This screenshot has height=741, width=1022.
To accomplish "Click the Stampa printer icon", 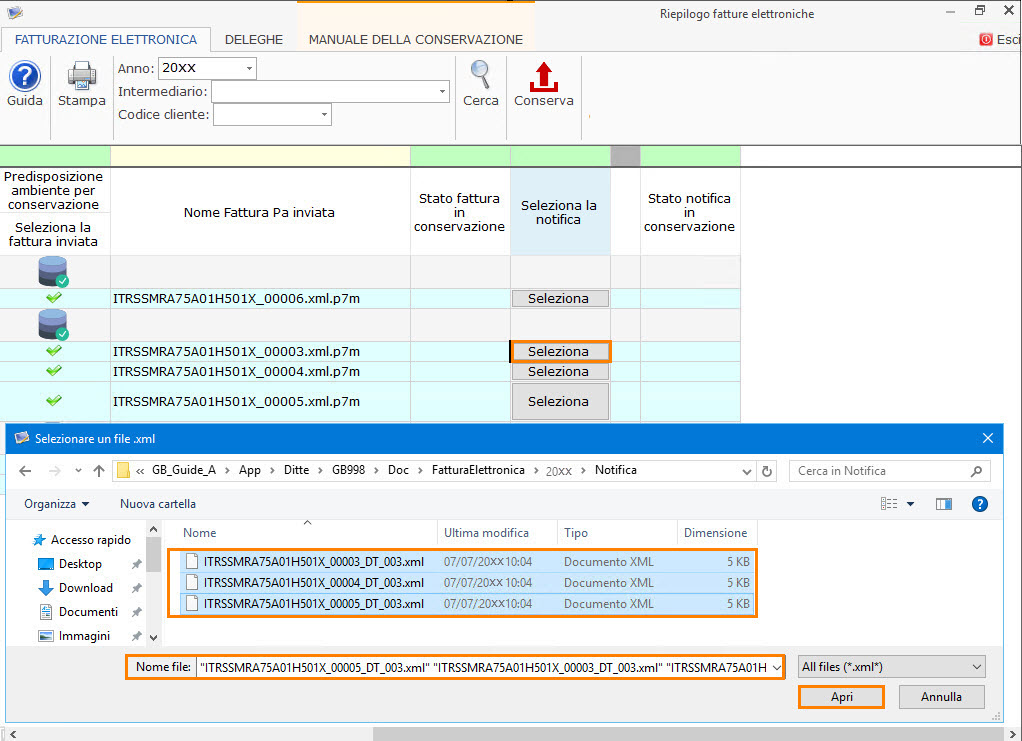I will point(81,77).
